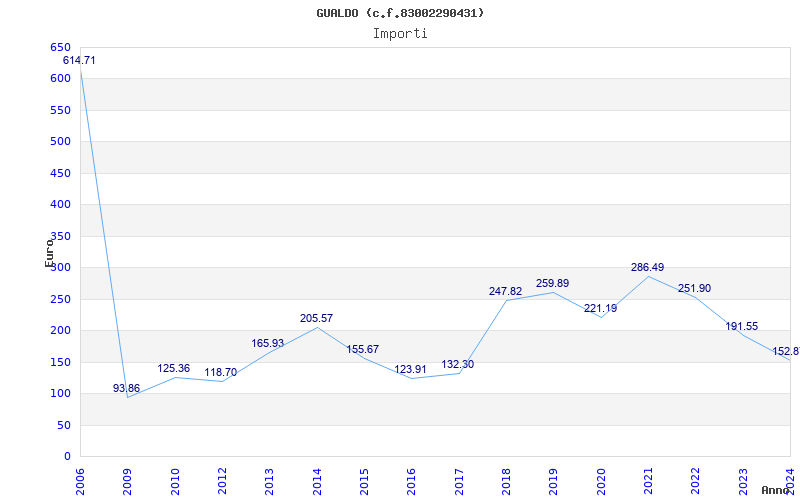Click the 2015 x-axis year label
Screen dimensions: 800x500
[x=364, y=481]
